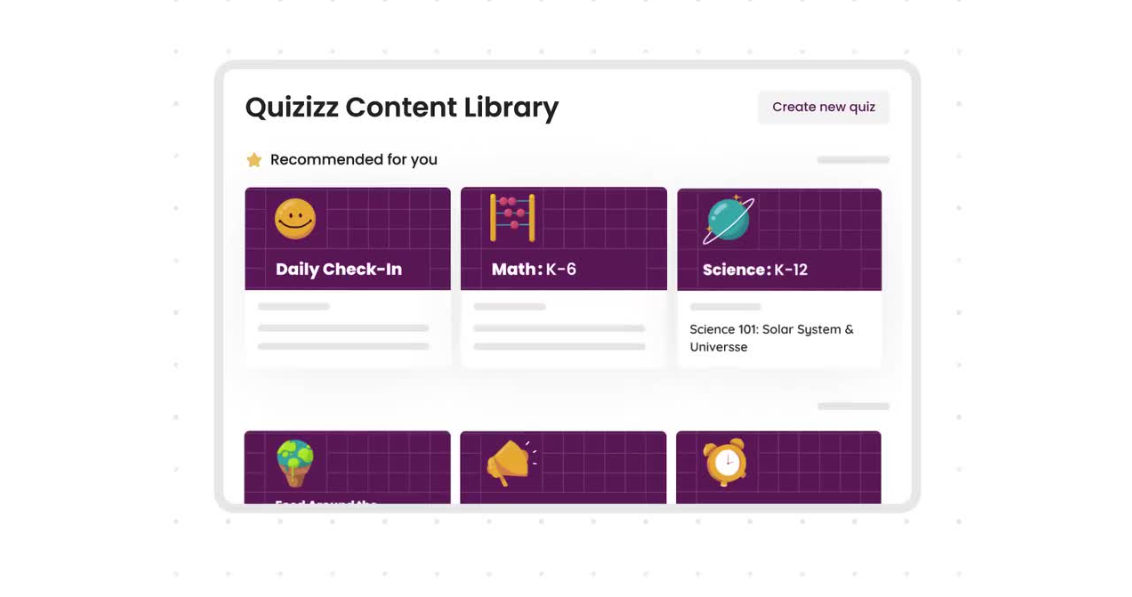
Task: Open the partially visible Food Around the title
Action: [x=326, y=502]
